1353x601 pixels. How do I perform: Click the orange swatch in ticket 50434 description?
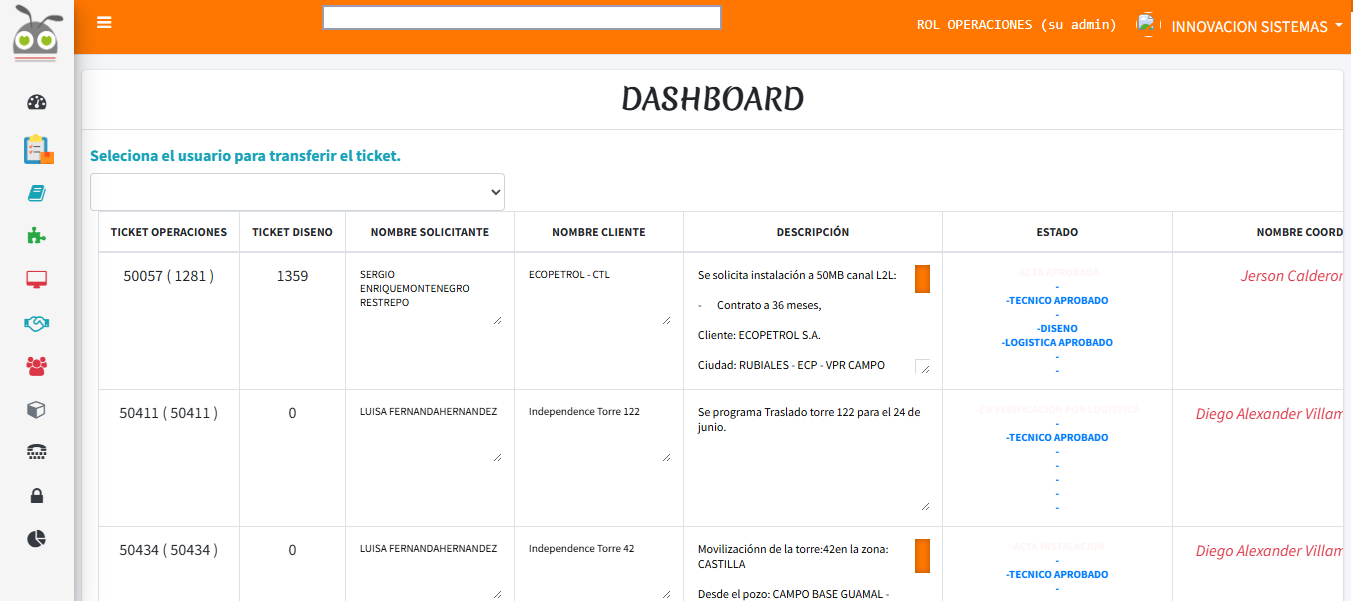coord(923,556)
